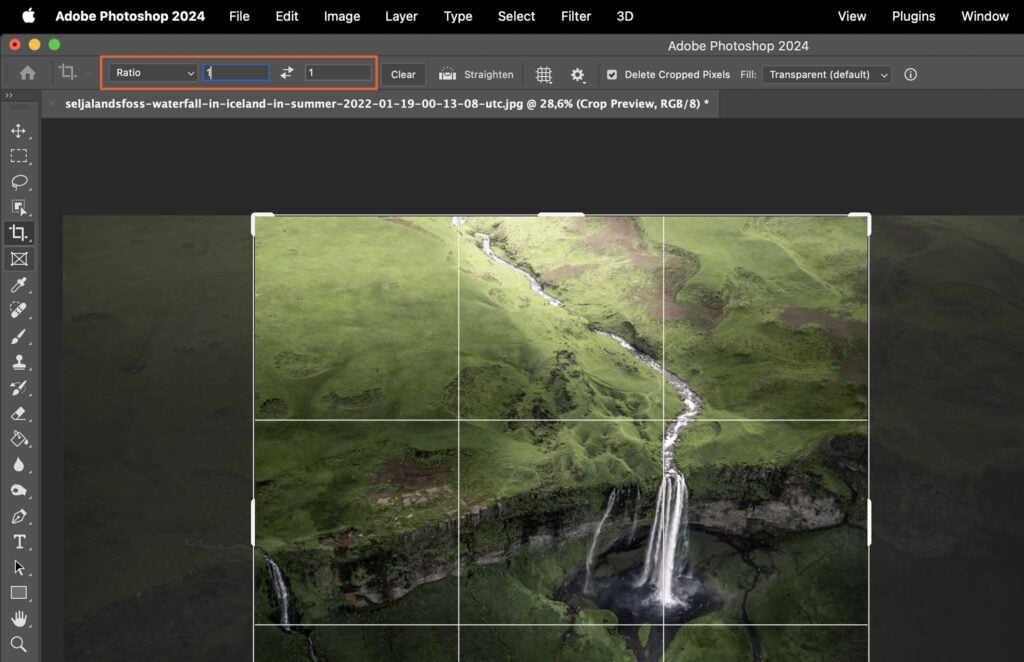Open the crop overlay grid options

pyautogui.click(x=543, y=74)
